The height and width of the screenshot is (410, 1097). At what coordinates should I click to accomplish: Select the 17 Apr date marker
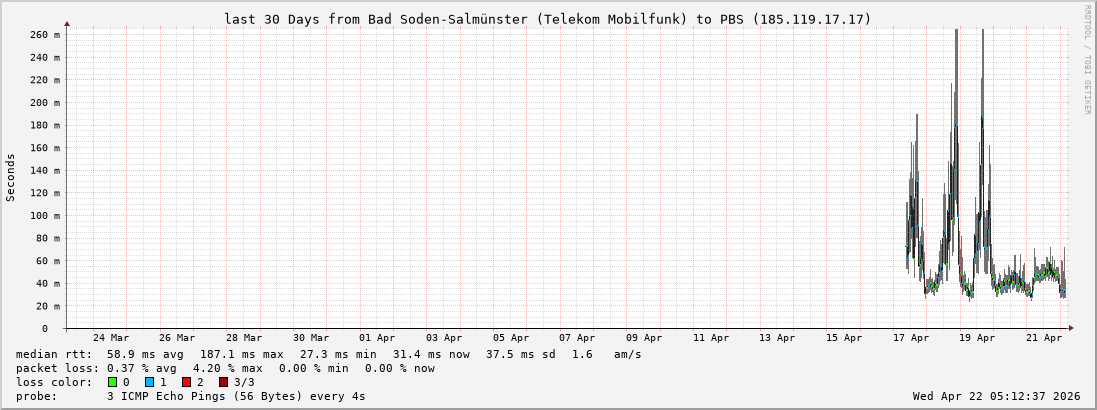911,338
